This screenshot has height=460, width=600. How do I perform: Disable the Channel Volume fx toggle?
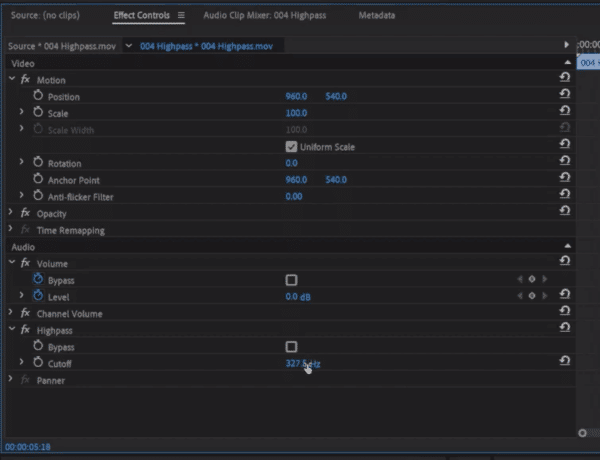click(x=25, y=313)
